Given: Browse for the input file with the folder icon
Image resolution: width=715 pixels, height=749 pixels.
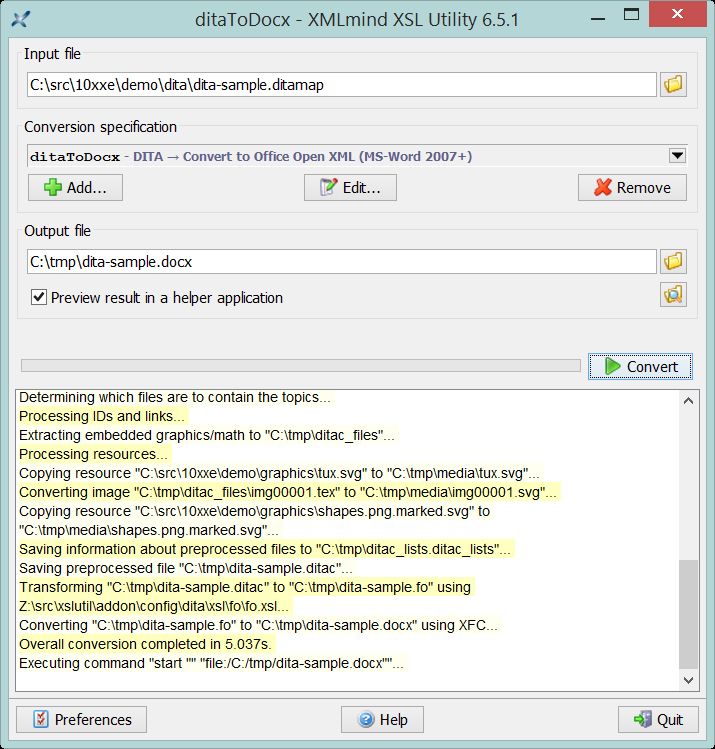Looking at the screenshot, I should [x=673, y=85].
